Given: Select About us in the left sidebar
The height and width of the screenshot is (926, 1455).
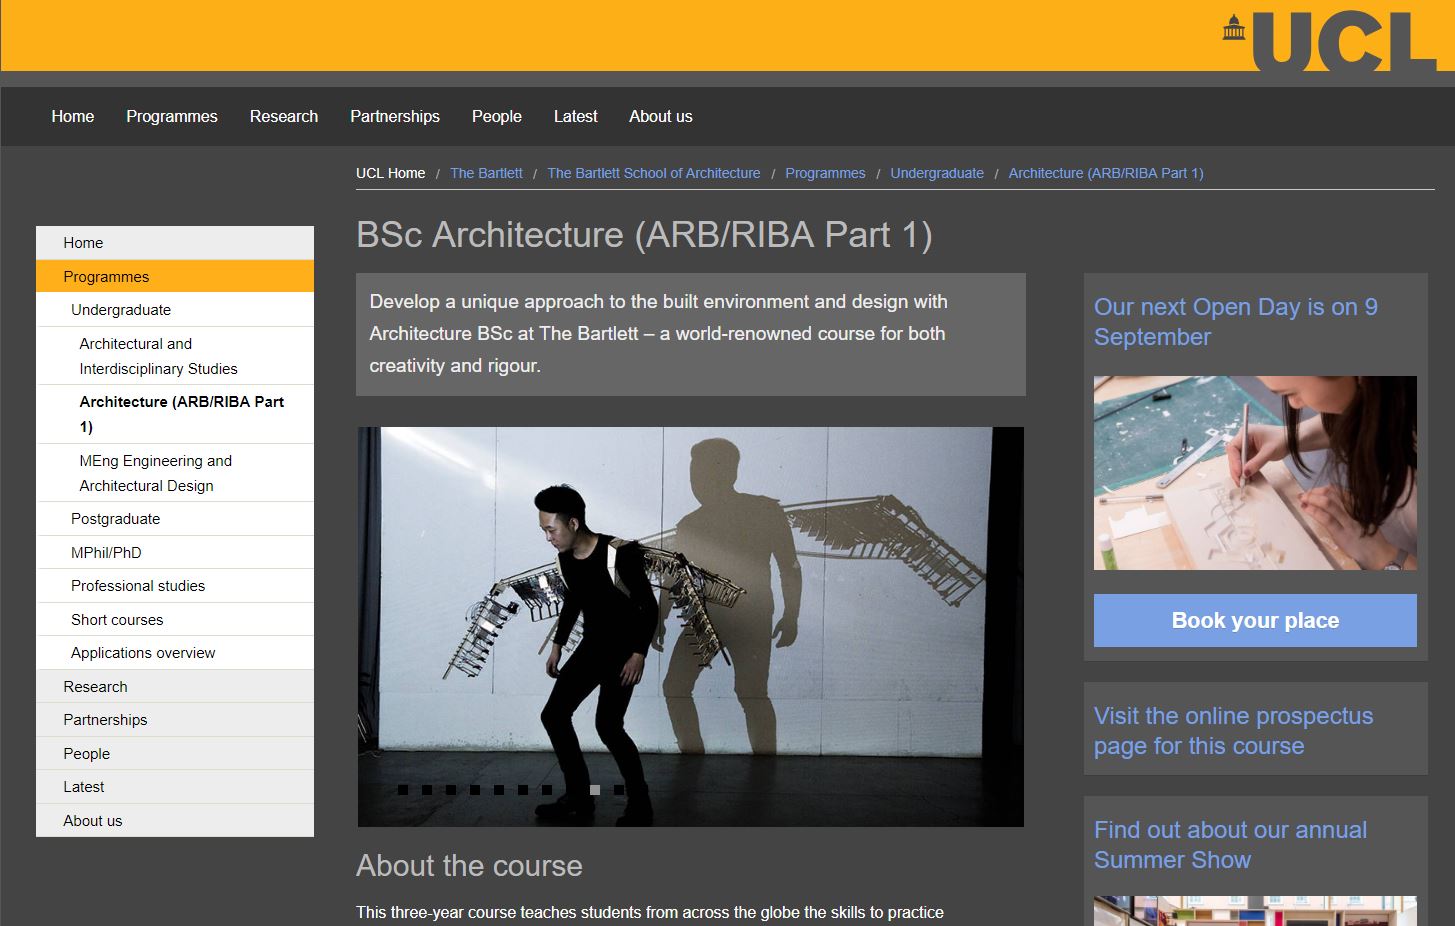Looking at the screenshot, I should point(175,820).
